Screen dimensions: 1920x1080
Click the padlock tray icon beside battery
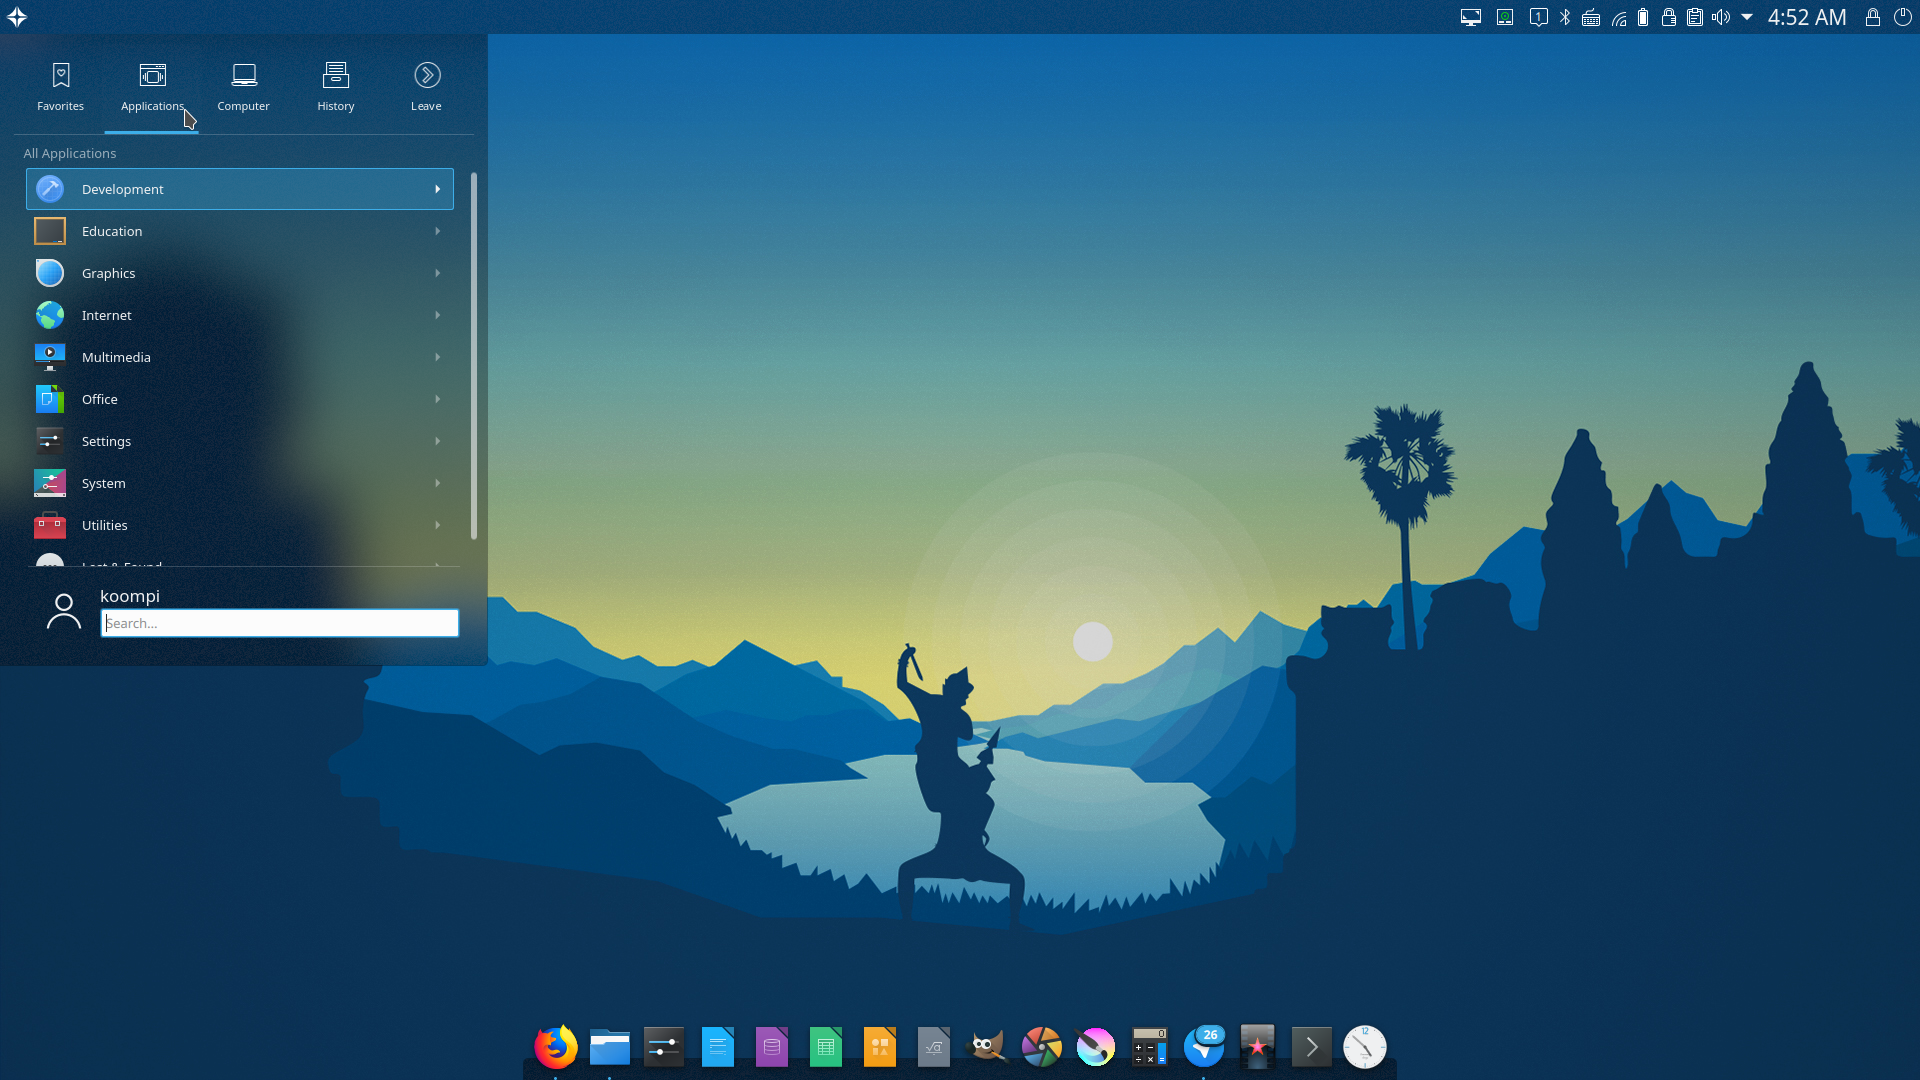(x=1669, y=17)
